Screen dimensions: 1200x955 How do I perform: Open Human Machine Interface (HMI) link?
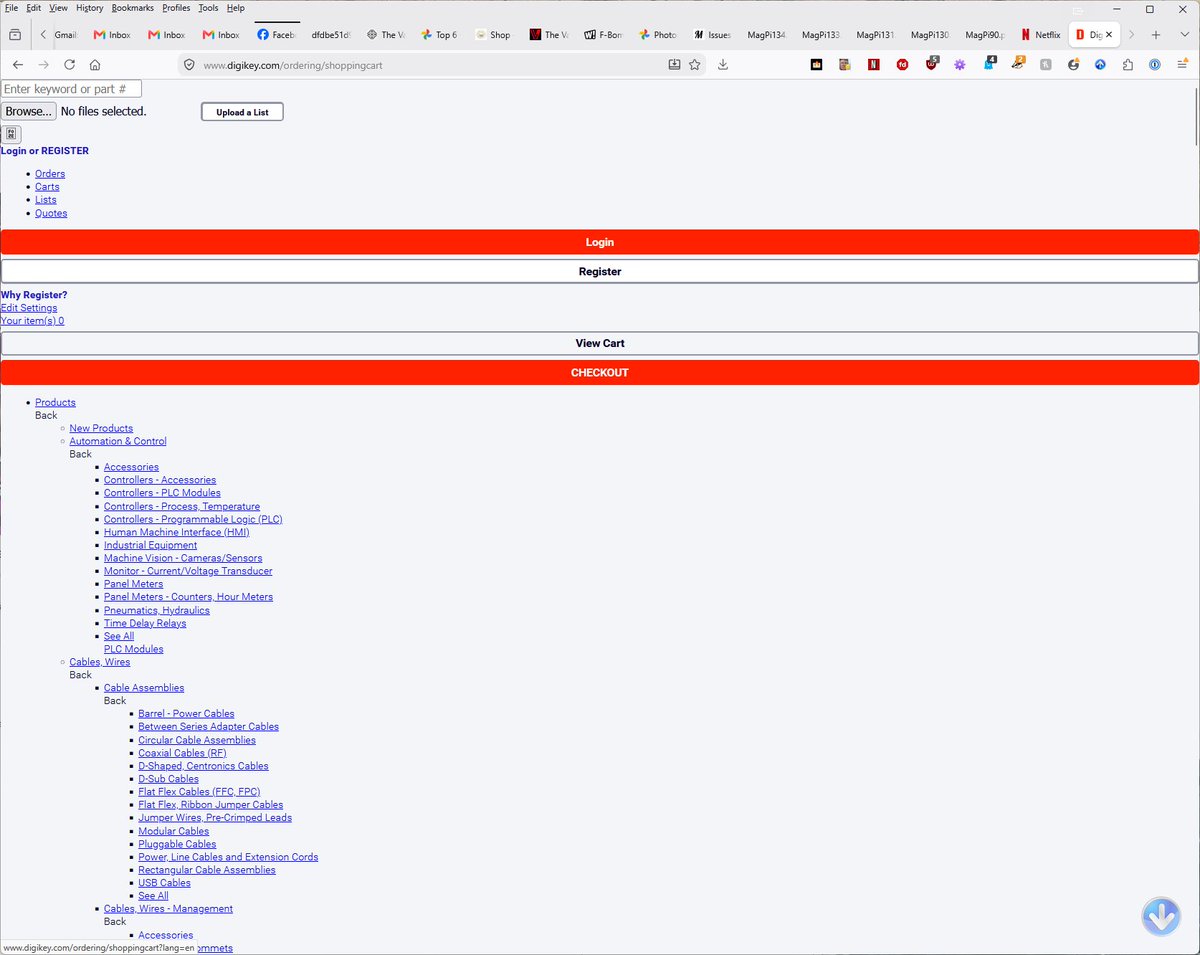tap(177, 532)
